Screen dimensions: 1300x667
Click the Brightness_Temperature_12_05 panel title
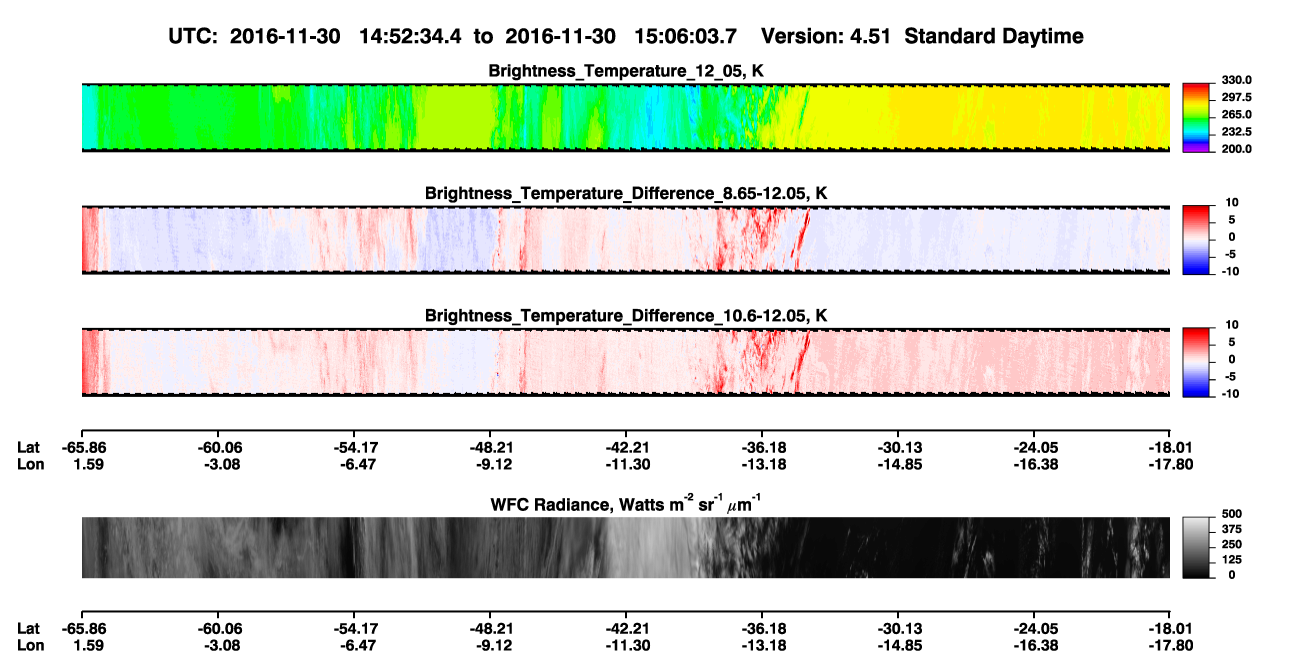(x=626, y=71)
